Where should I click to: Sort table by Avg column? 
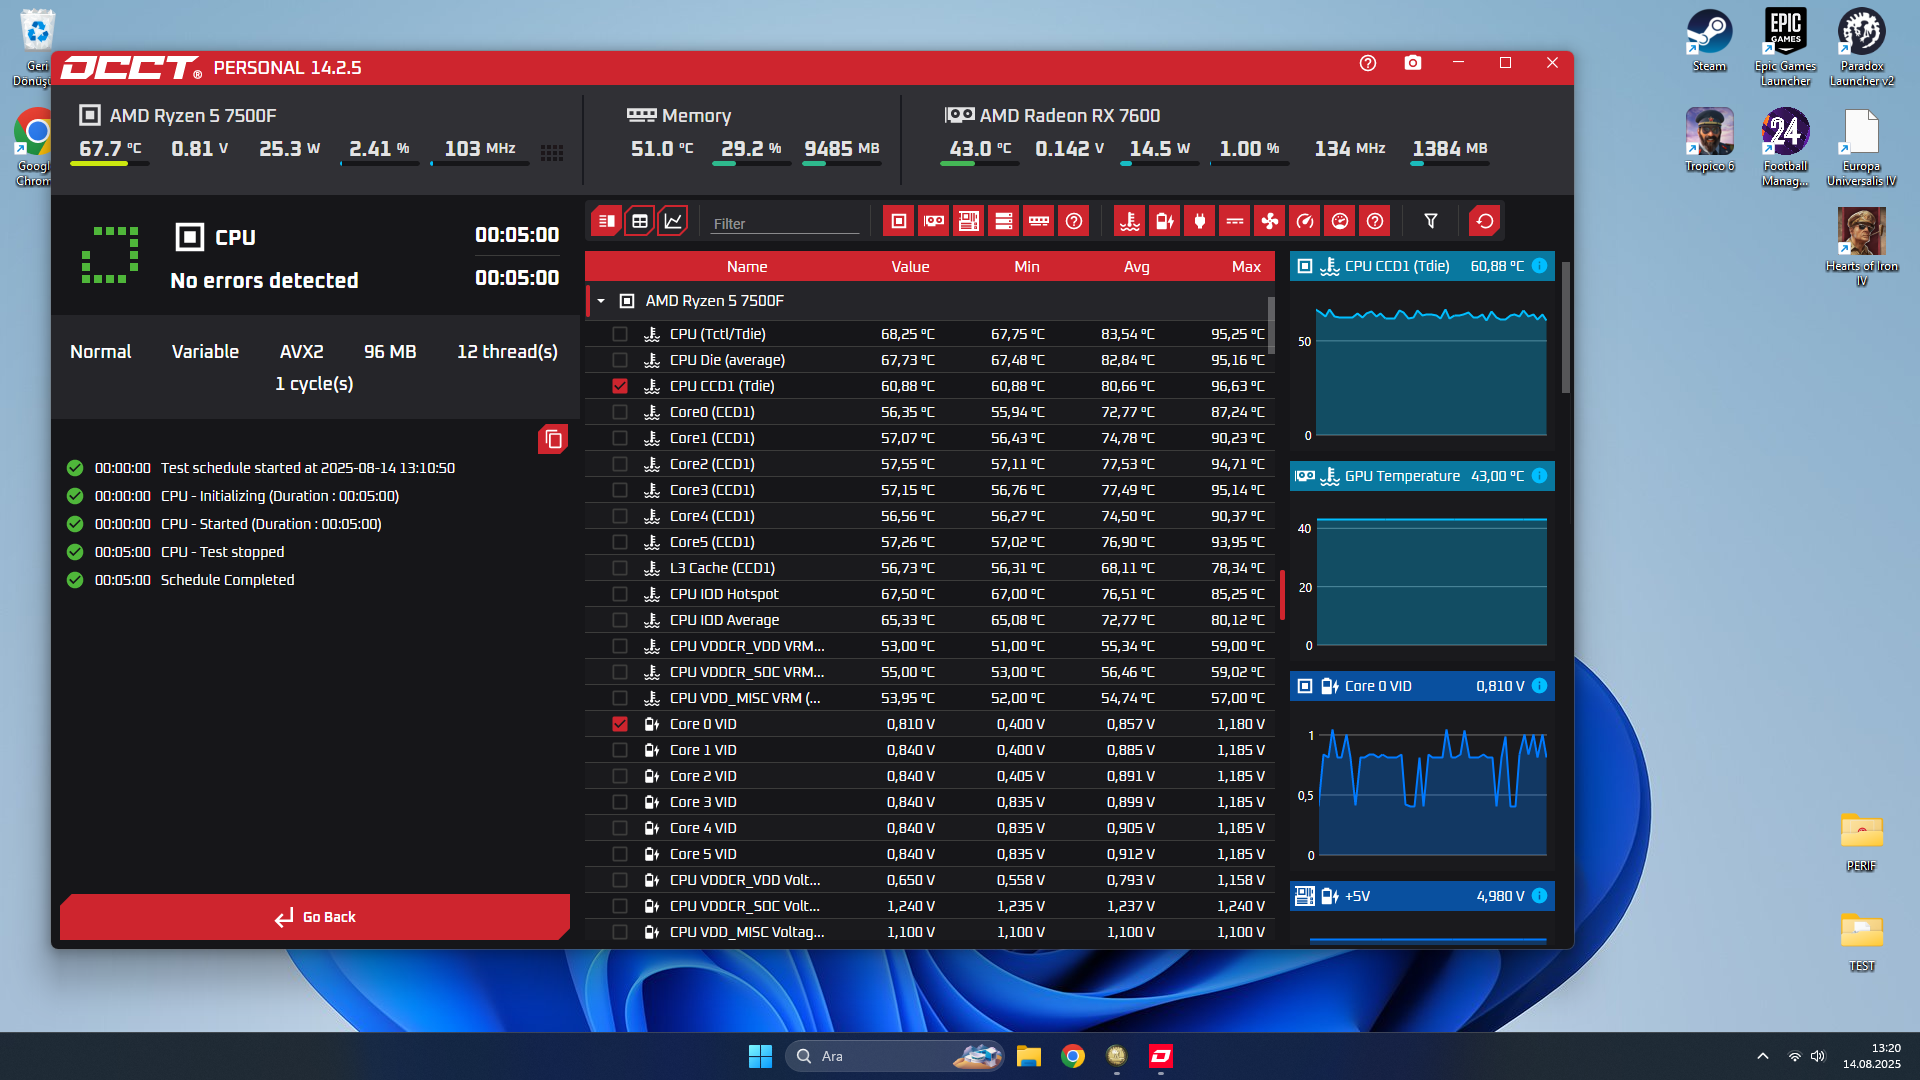coord(1137,267)
